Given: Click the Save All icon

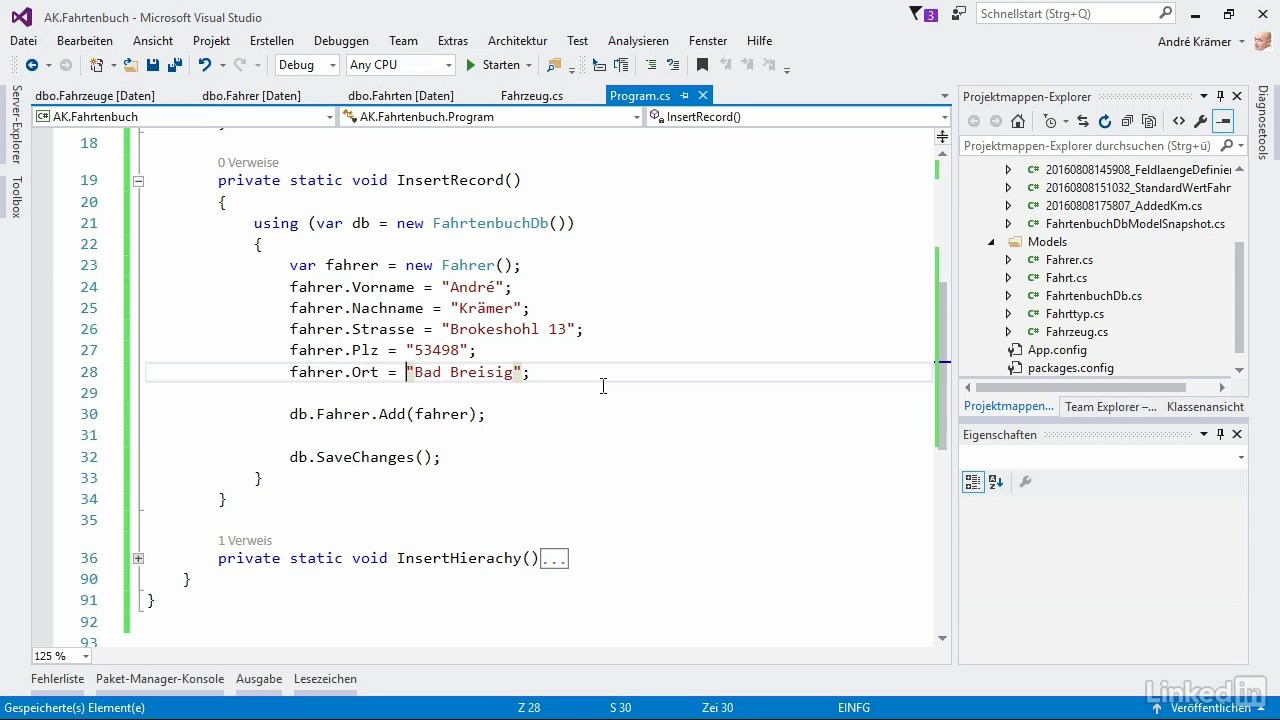Looking at the screenshot, I should 174,65.
